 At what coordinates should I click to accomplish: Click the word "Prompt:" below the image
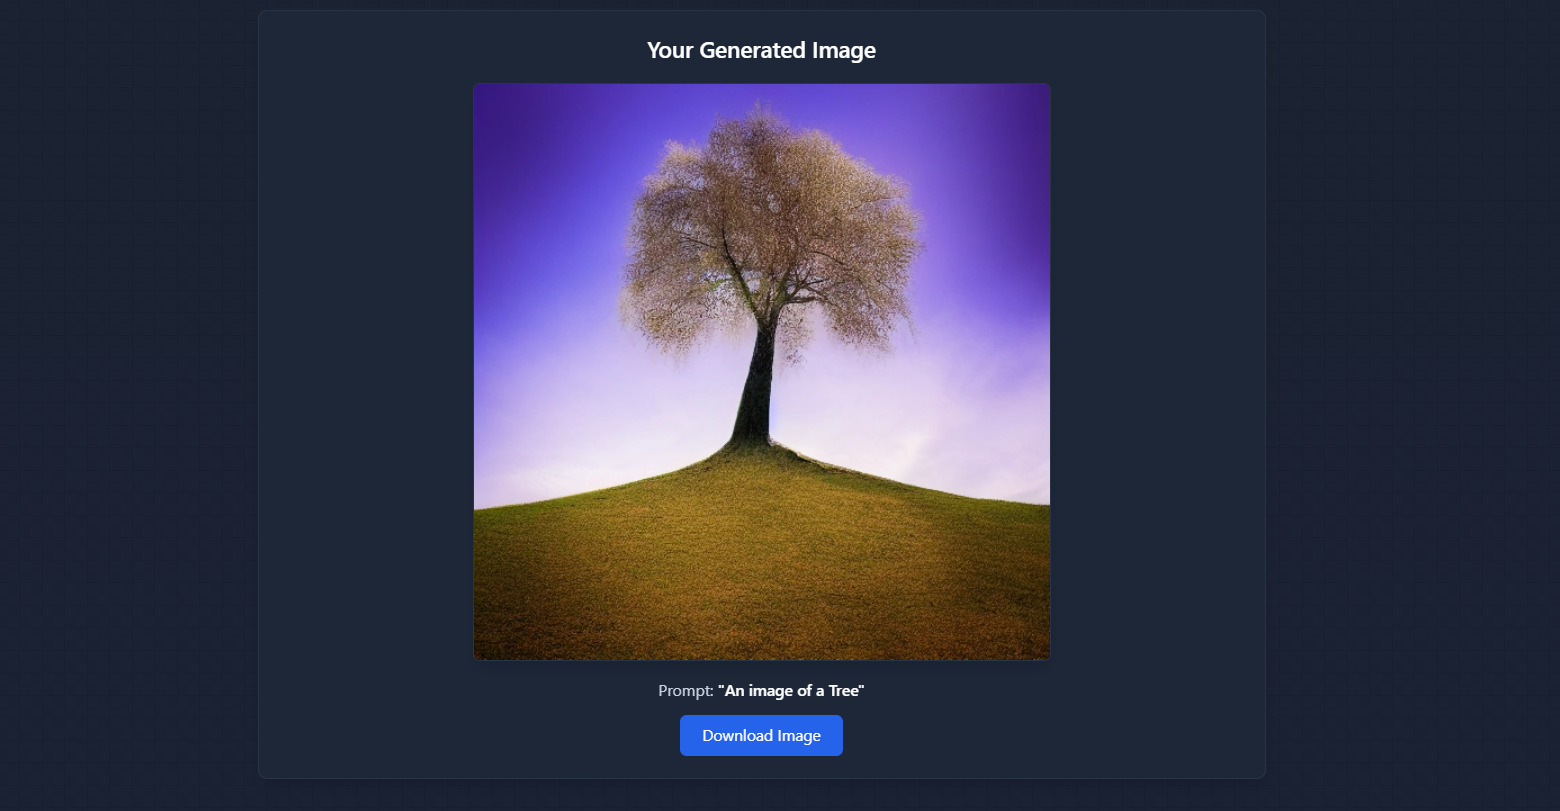tap(685, 690)
